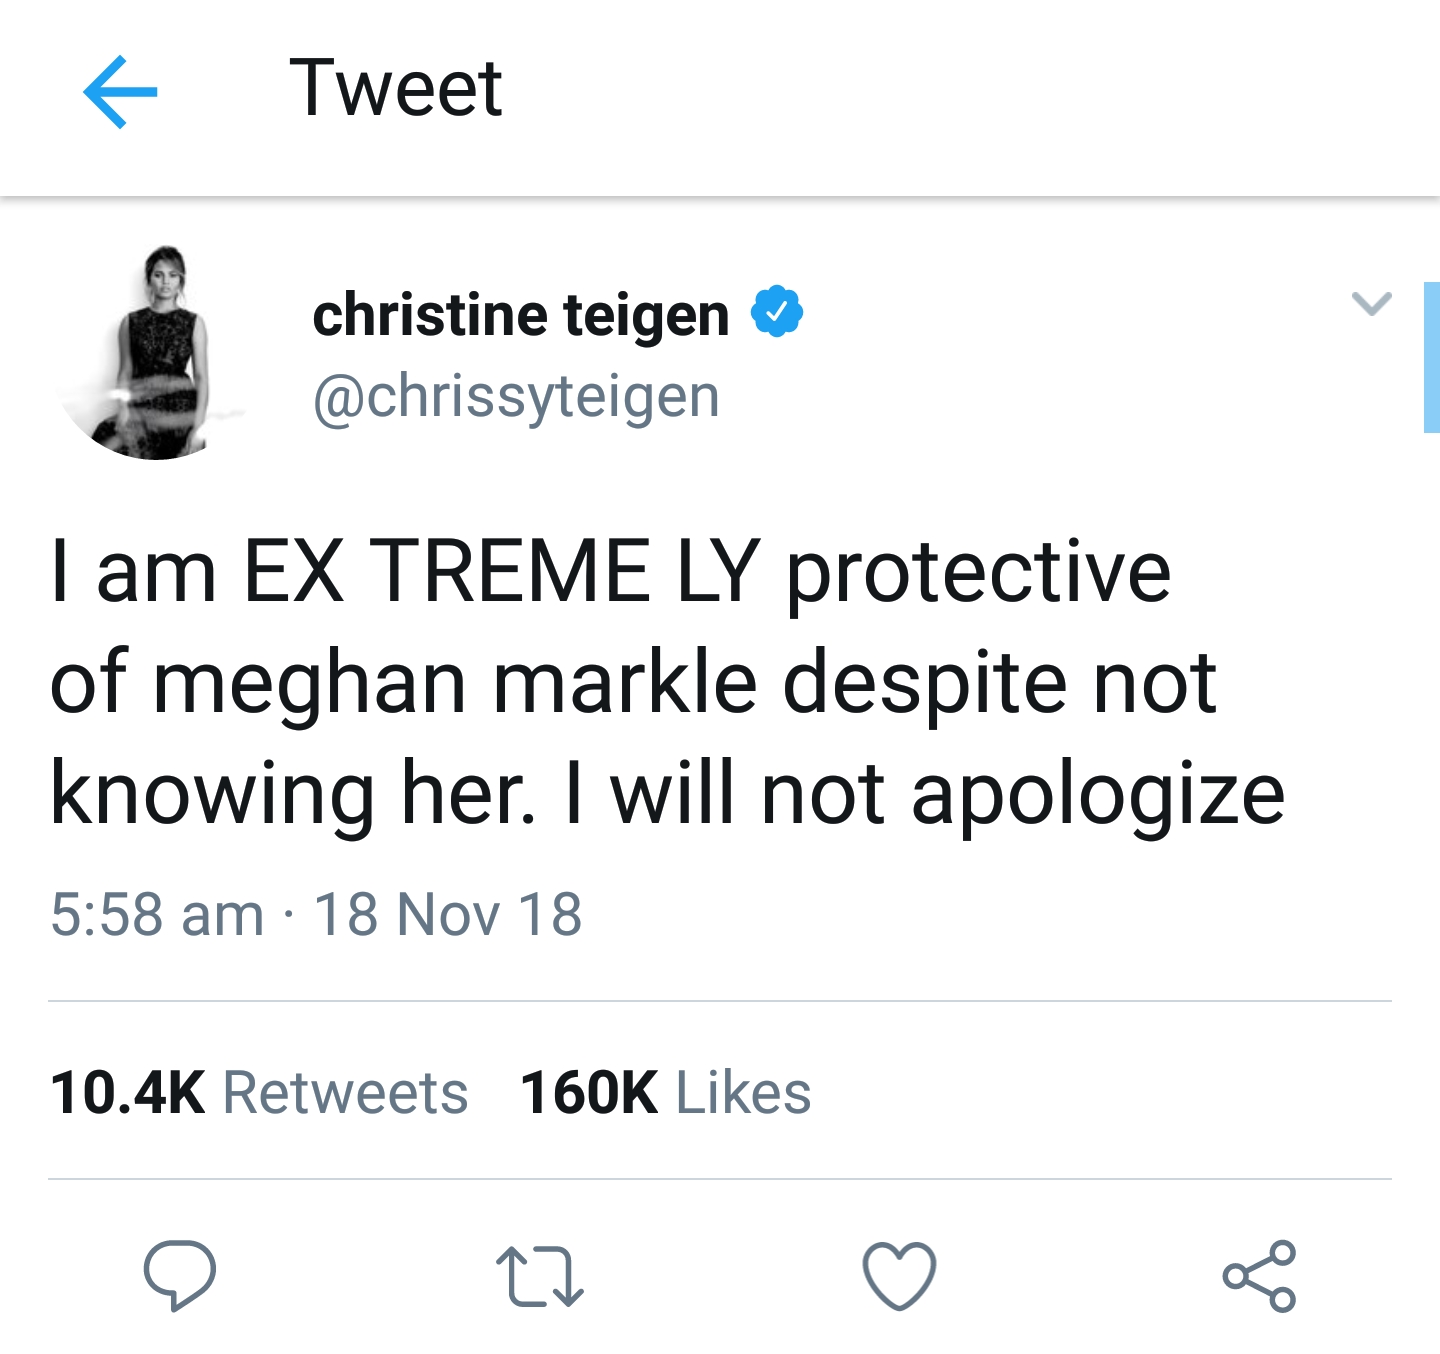Click meghan markle in the tweet text
The height and width of the screenshot is (1354, 1440).
pyautogui.click(x=455, y=684)
